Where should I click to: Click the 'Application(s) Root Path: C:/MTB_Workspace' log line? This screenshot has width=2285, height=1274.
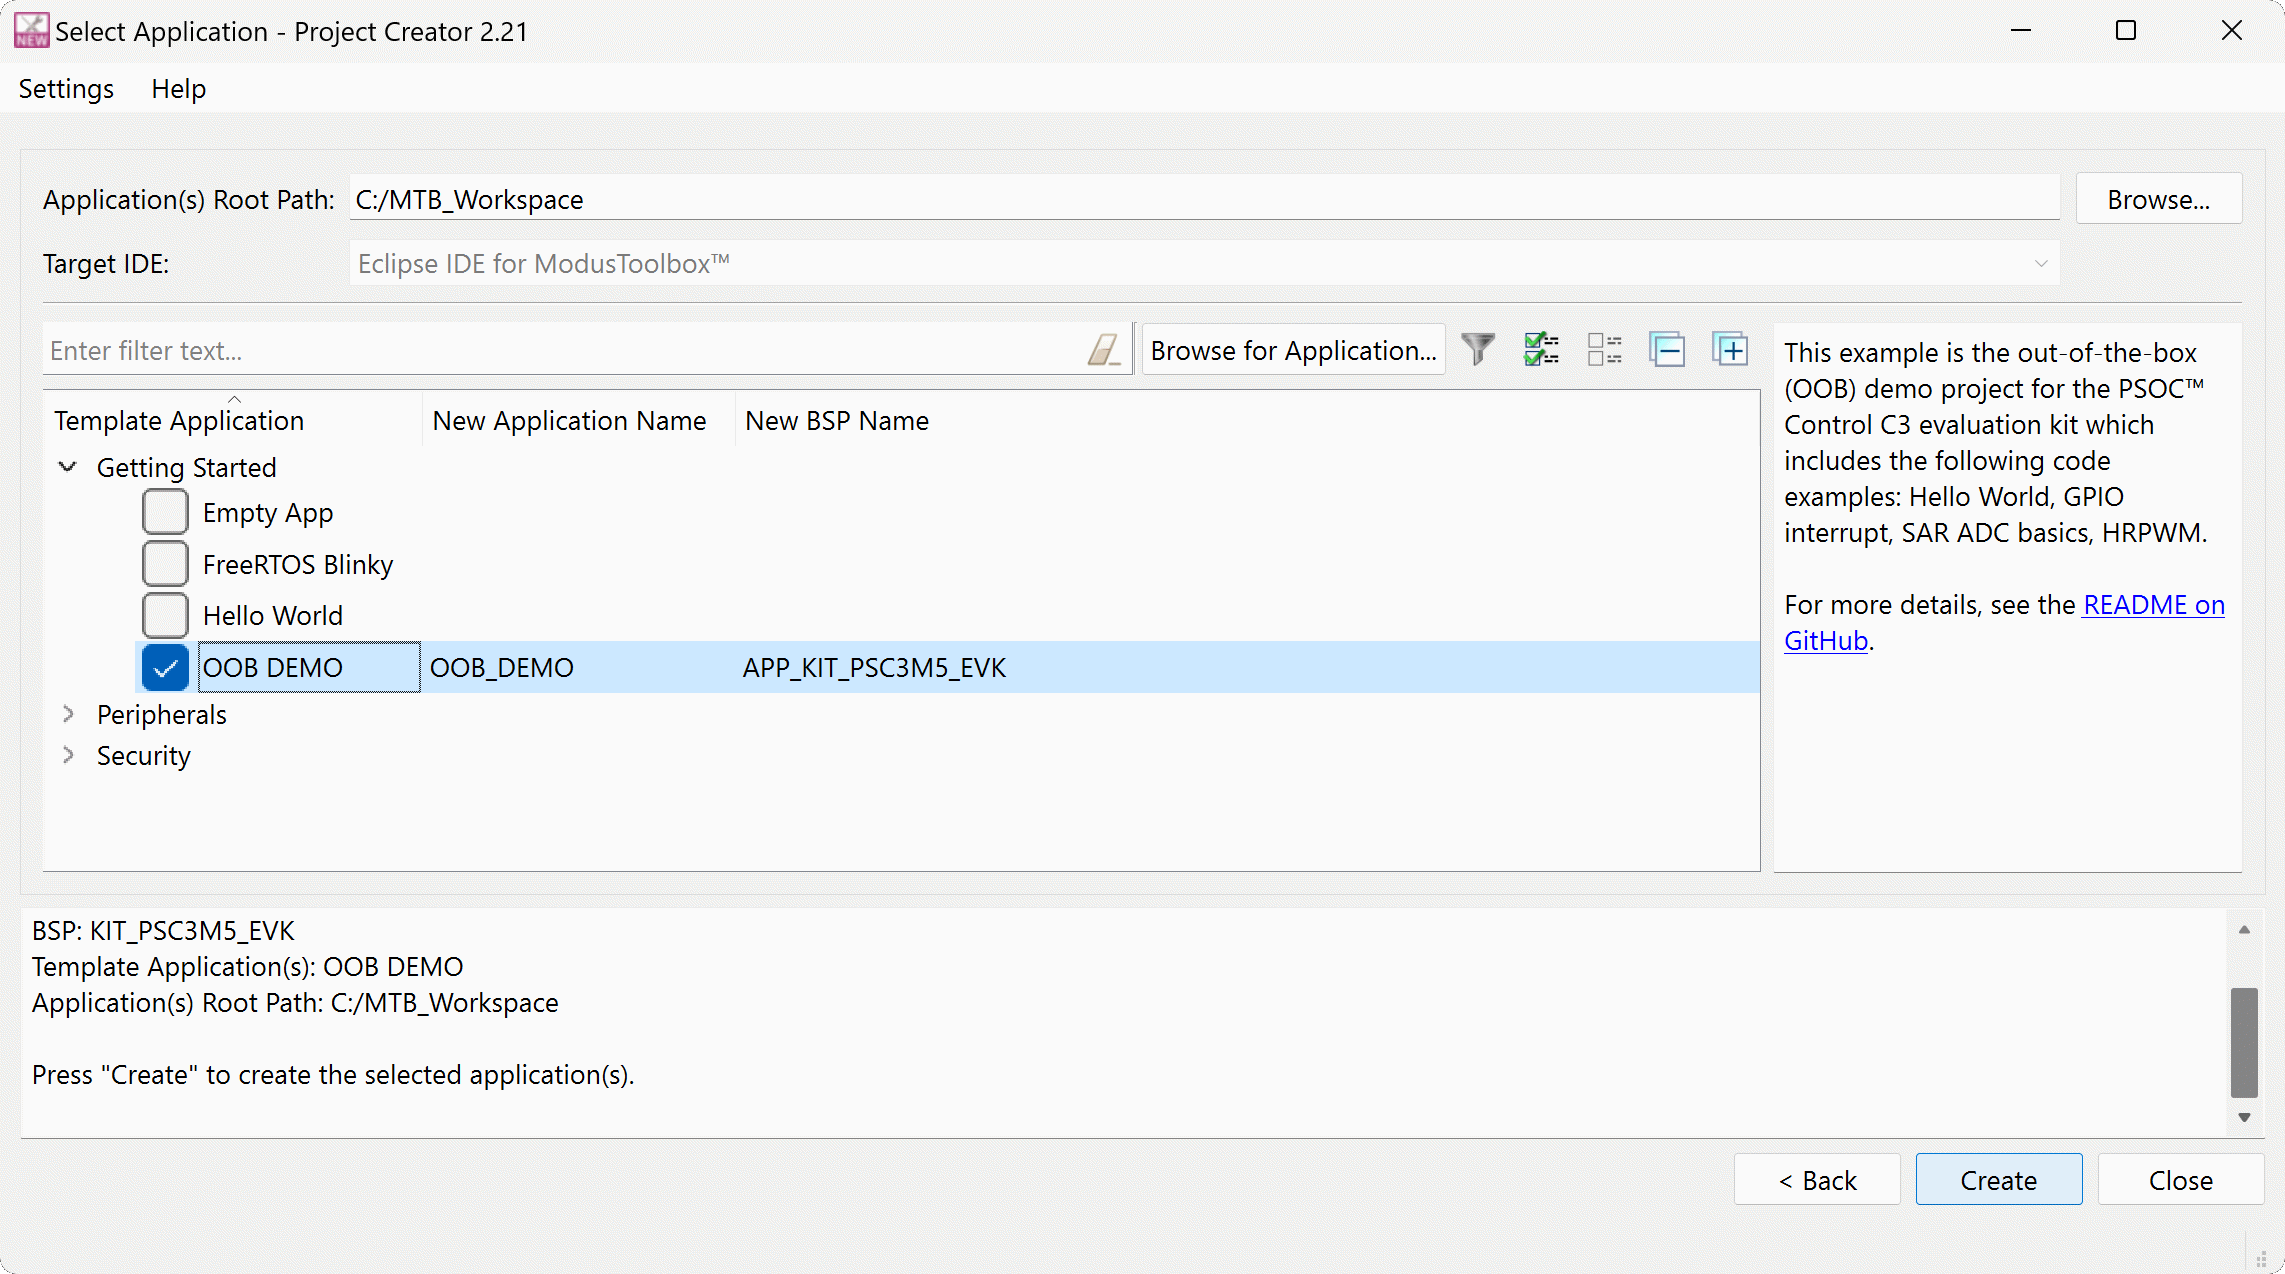(x=295, y=1003)
